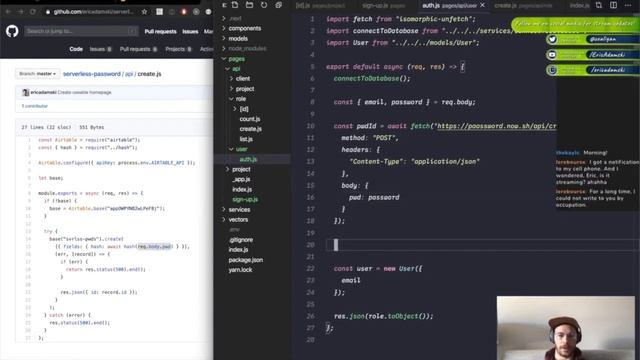Open list.js in the role folder
The width and height of the screenshot is (640, 360).
point(246,139)
